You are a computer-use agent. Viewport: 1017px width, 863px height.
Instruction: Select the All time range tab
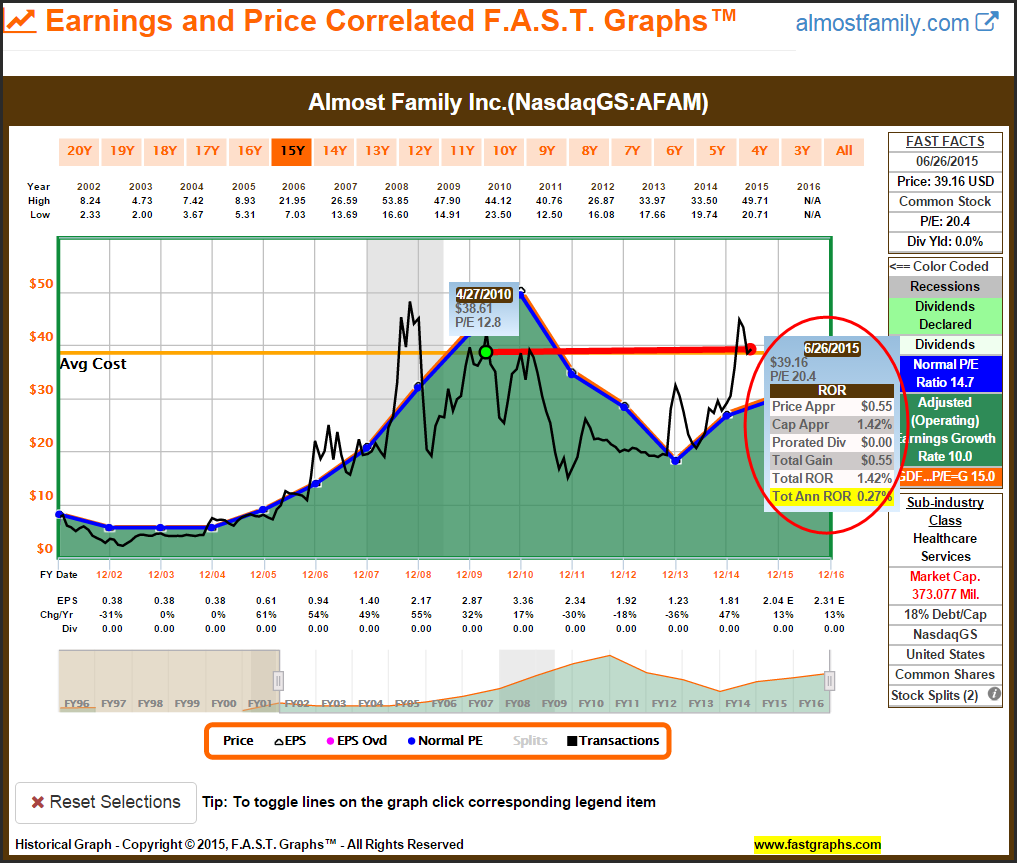pos(844,151)
